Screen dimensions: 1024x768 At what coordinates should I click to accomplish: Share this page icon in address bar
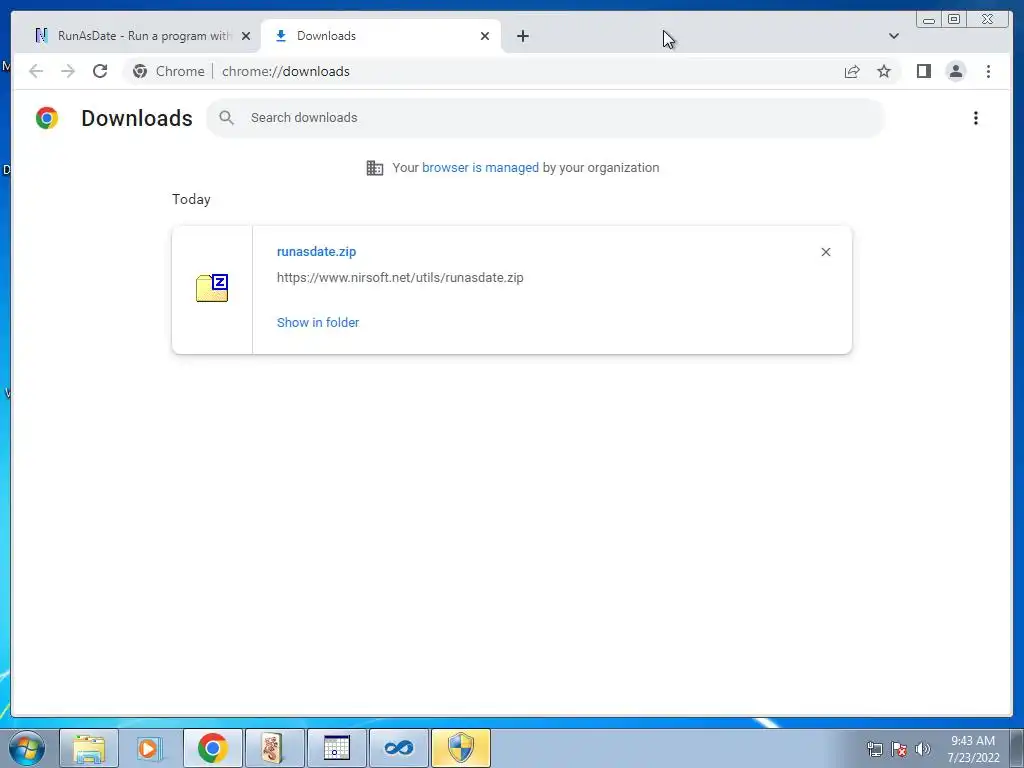(852, 71)
